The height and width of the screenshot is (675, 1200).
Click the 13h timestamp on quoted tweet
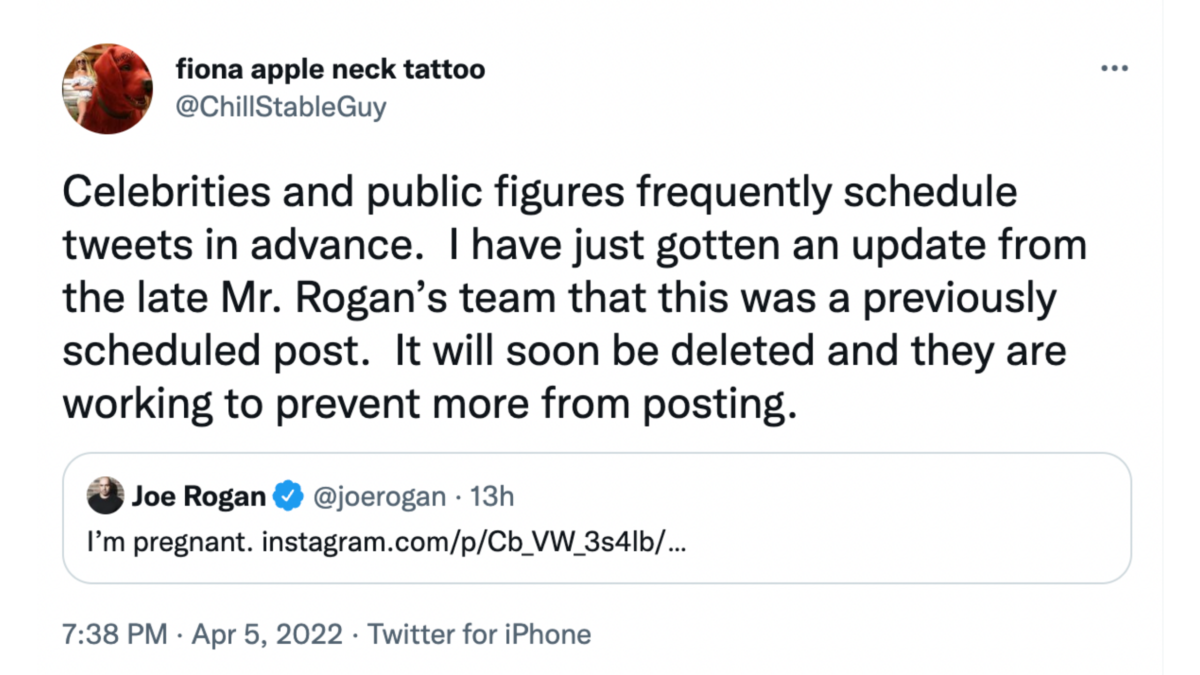tap(491, 496)
